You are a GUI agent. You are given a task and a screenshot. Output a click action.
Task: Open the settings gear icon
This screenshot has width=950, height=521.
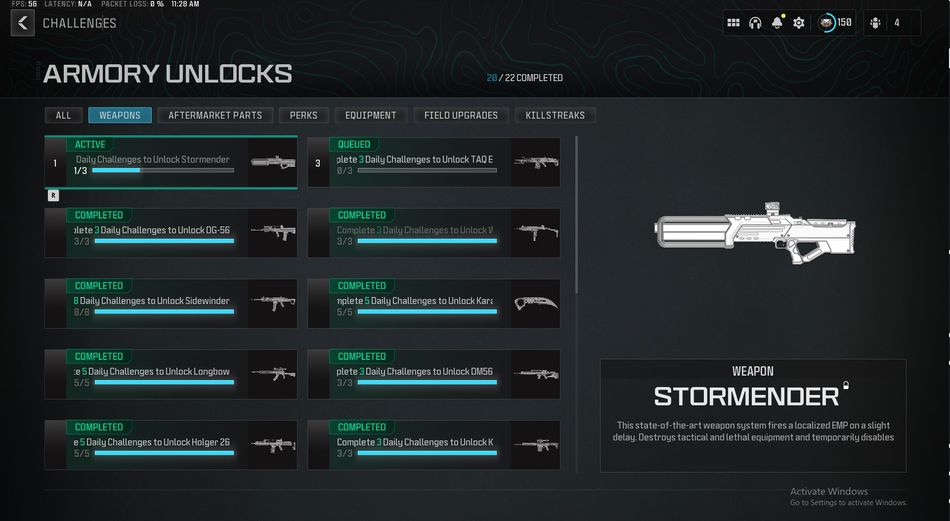click(x=799, y=23)
